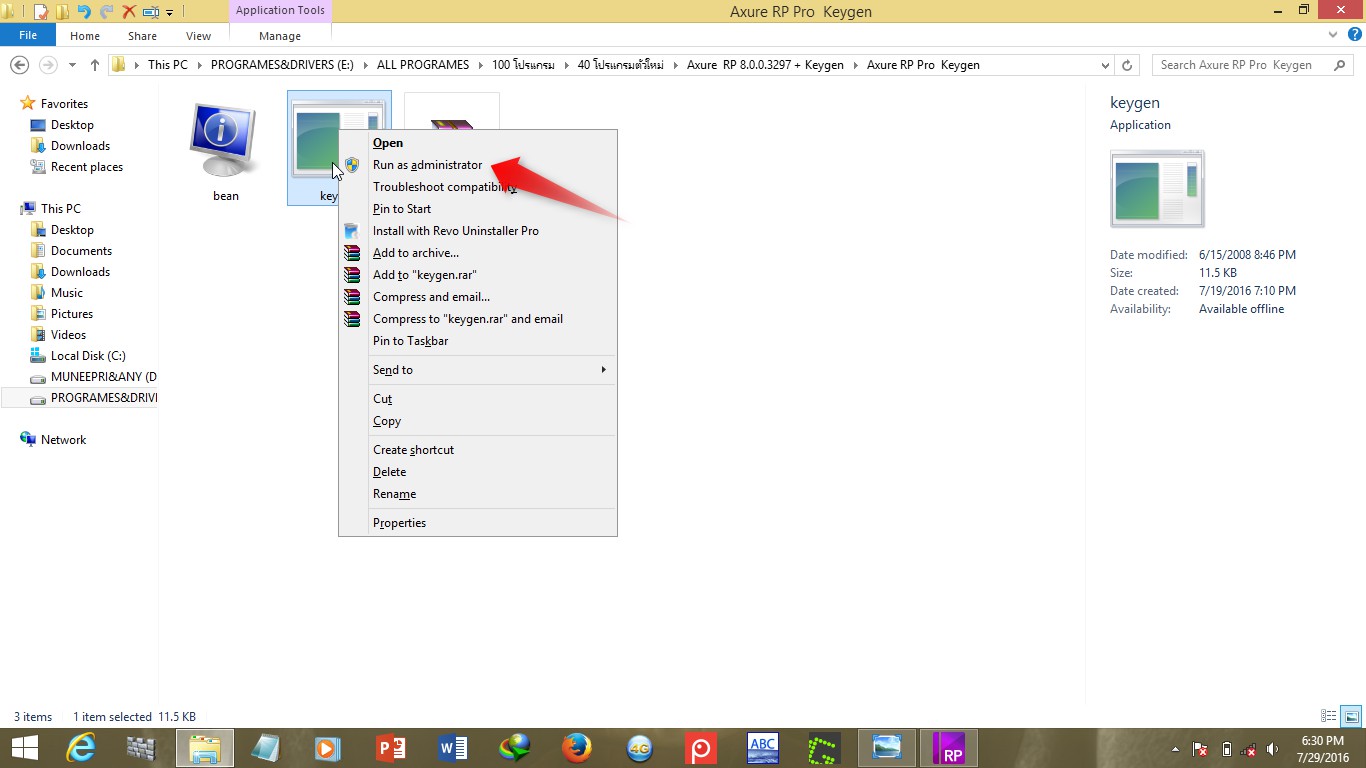Click the red X Delete toolbar icon
This screenshot has width=1366, height=768.
128,12
